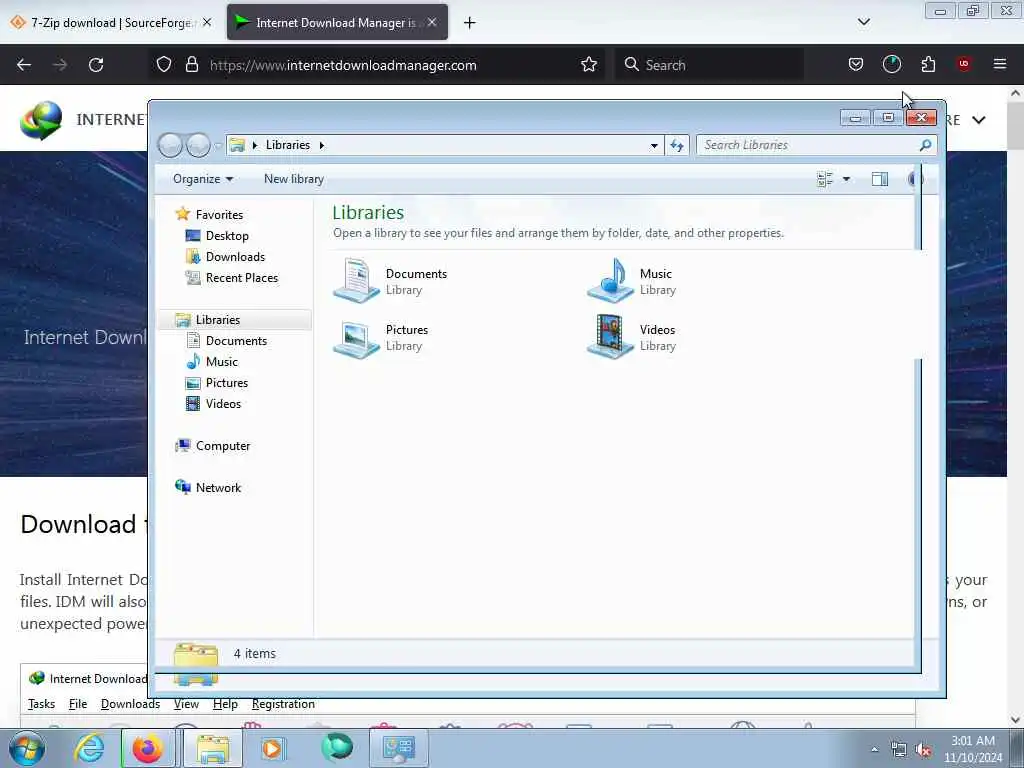
Task: Expand the address bar history dropdown
Action: [654, 146]
